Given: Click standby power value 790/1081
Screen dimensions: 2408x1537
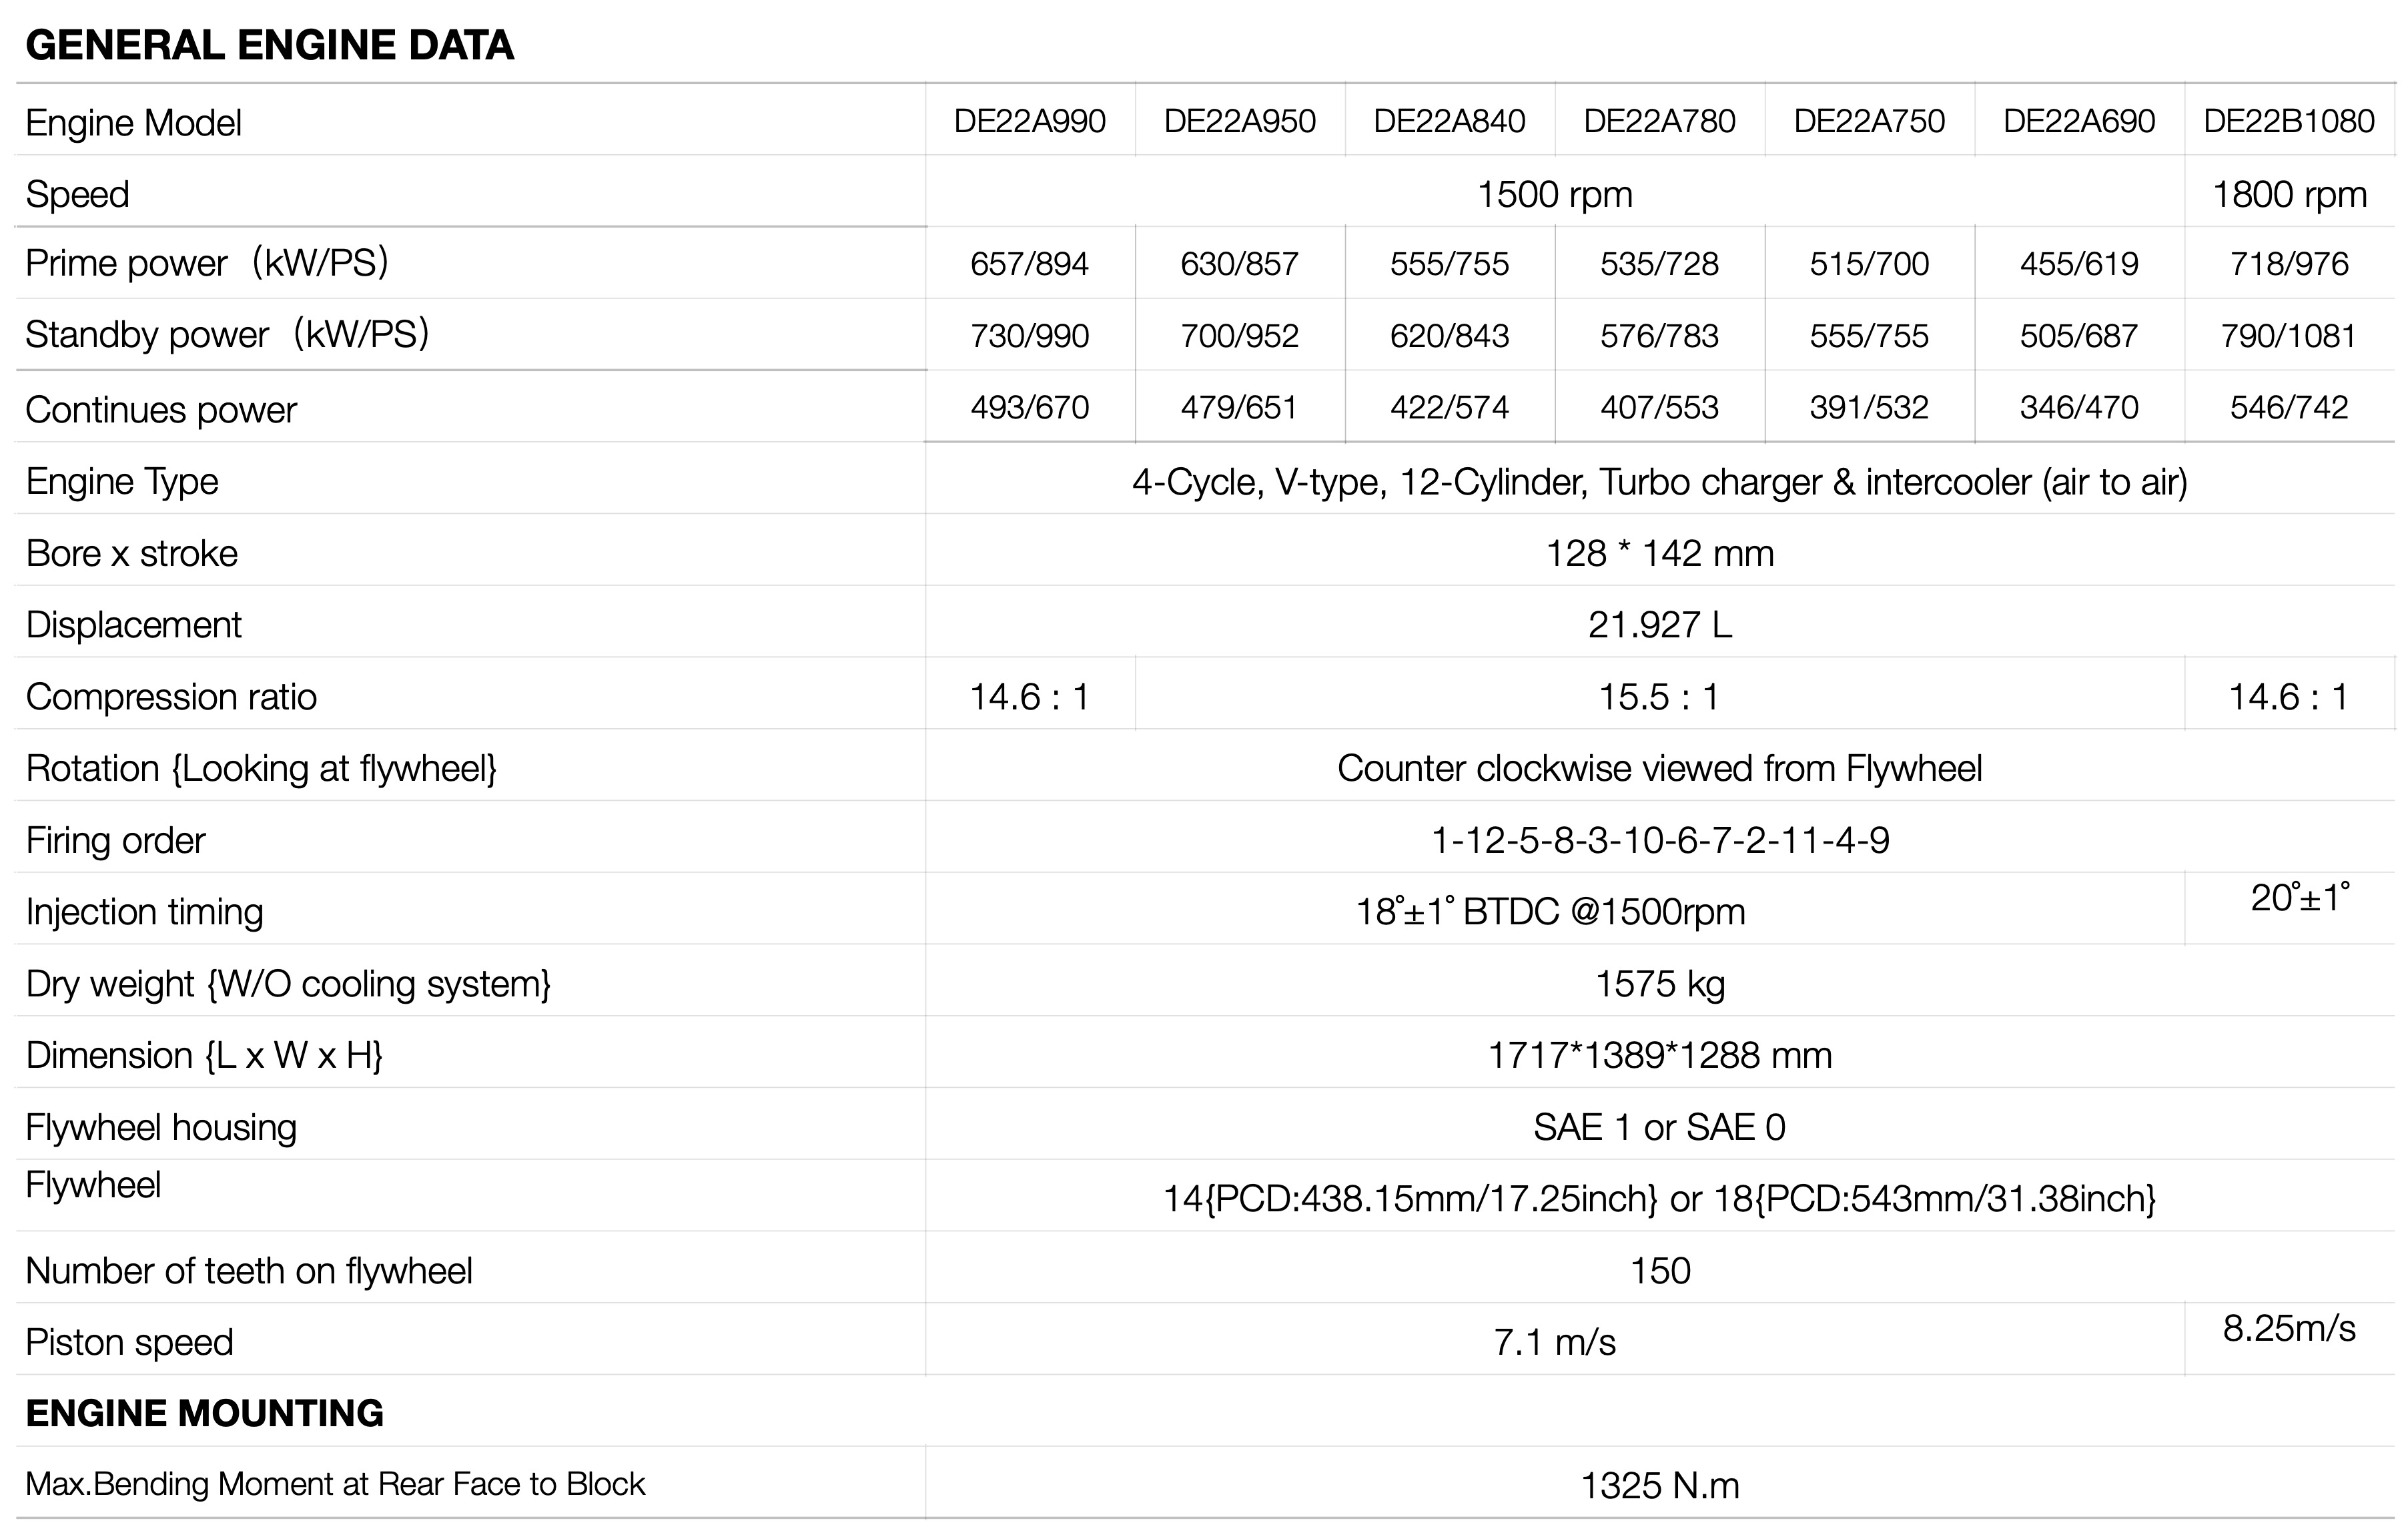Looking at the screenshot, I should pos(2289,336).
